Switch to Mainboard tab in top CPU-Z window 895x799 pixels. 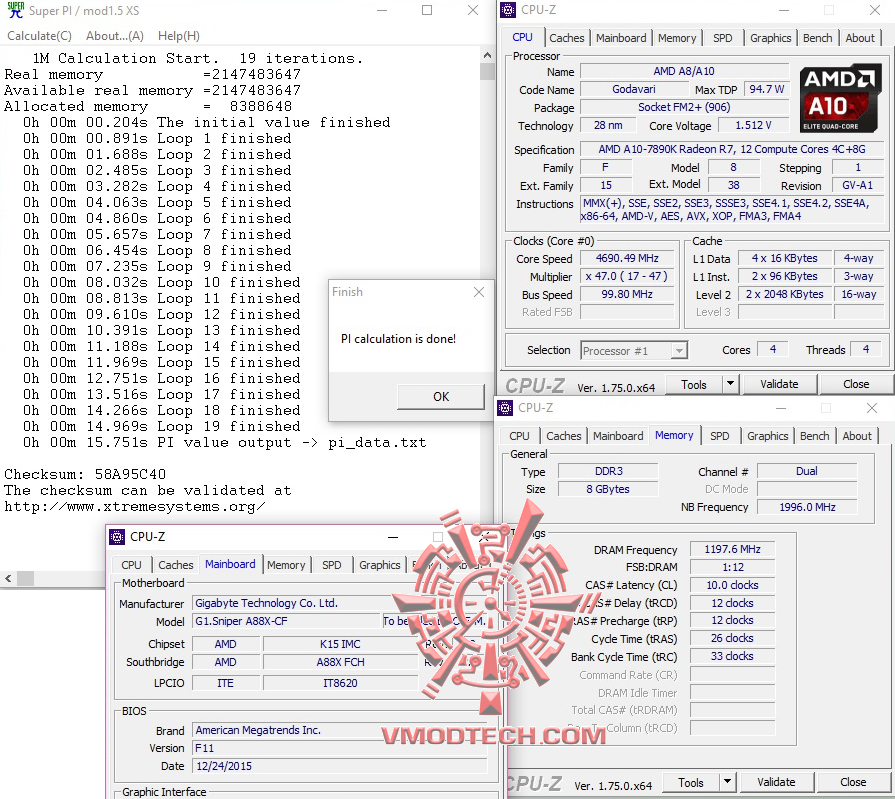click(x=621, y=38)
